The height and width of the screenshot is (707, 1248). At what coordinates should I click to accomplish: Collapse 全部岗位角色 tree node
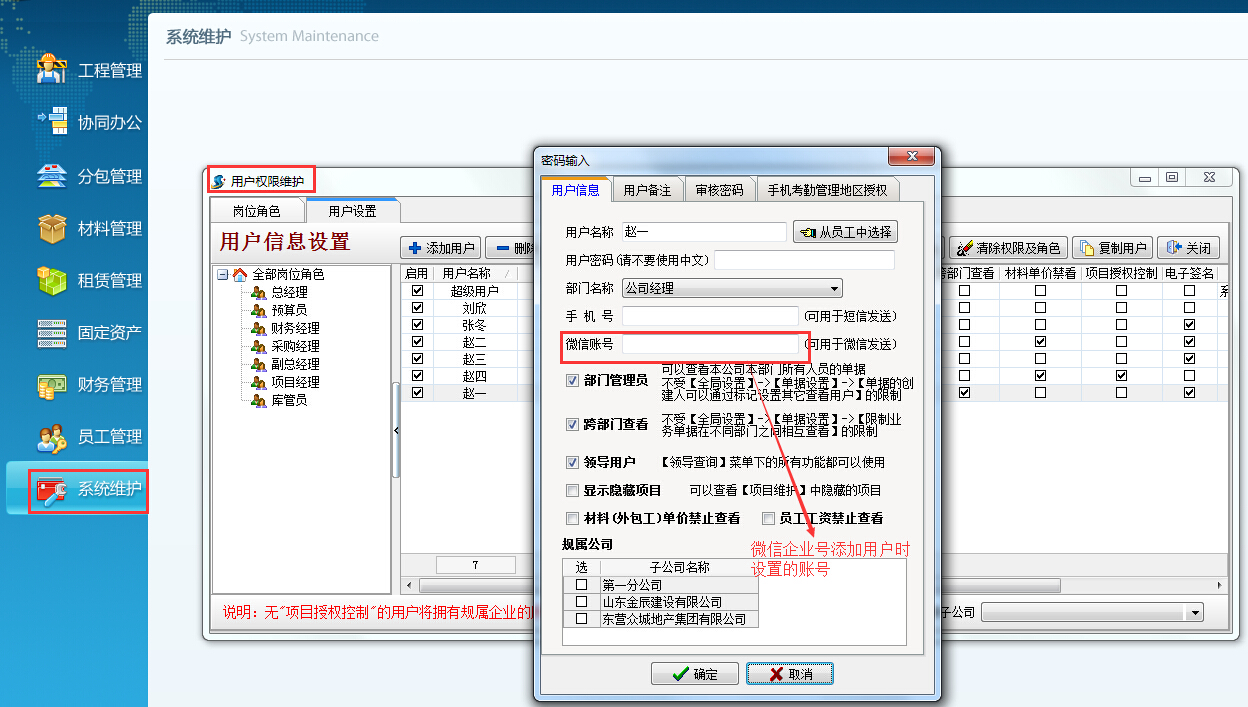pos(222,274)
